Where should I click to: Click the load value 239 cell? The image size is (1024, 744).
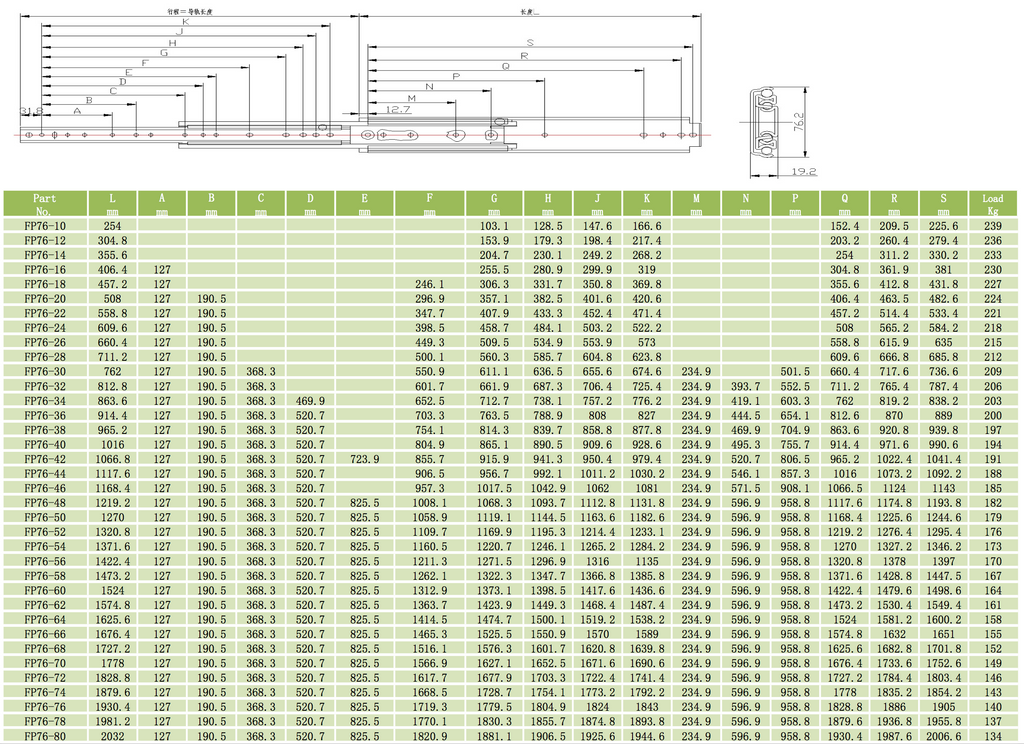point(992,226)
